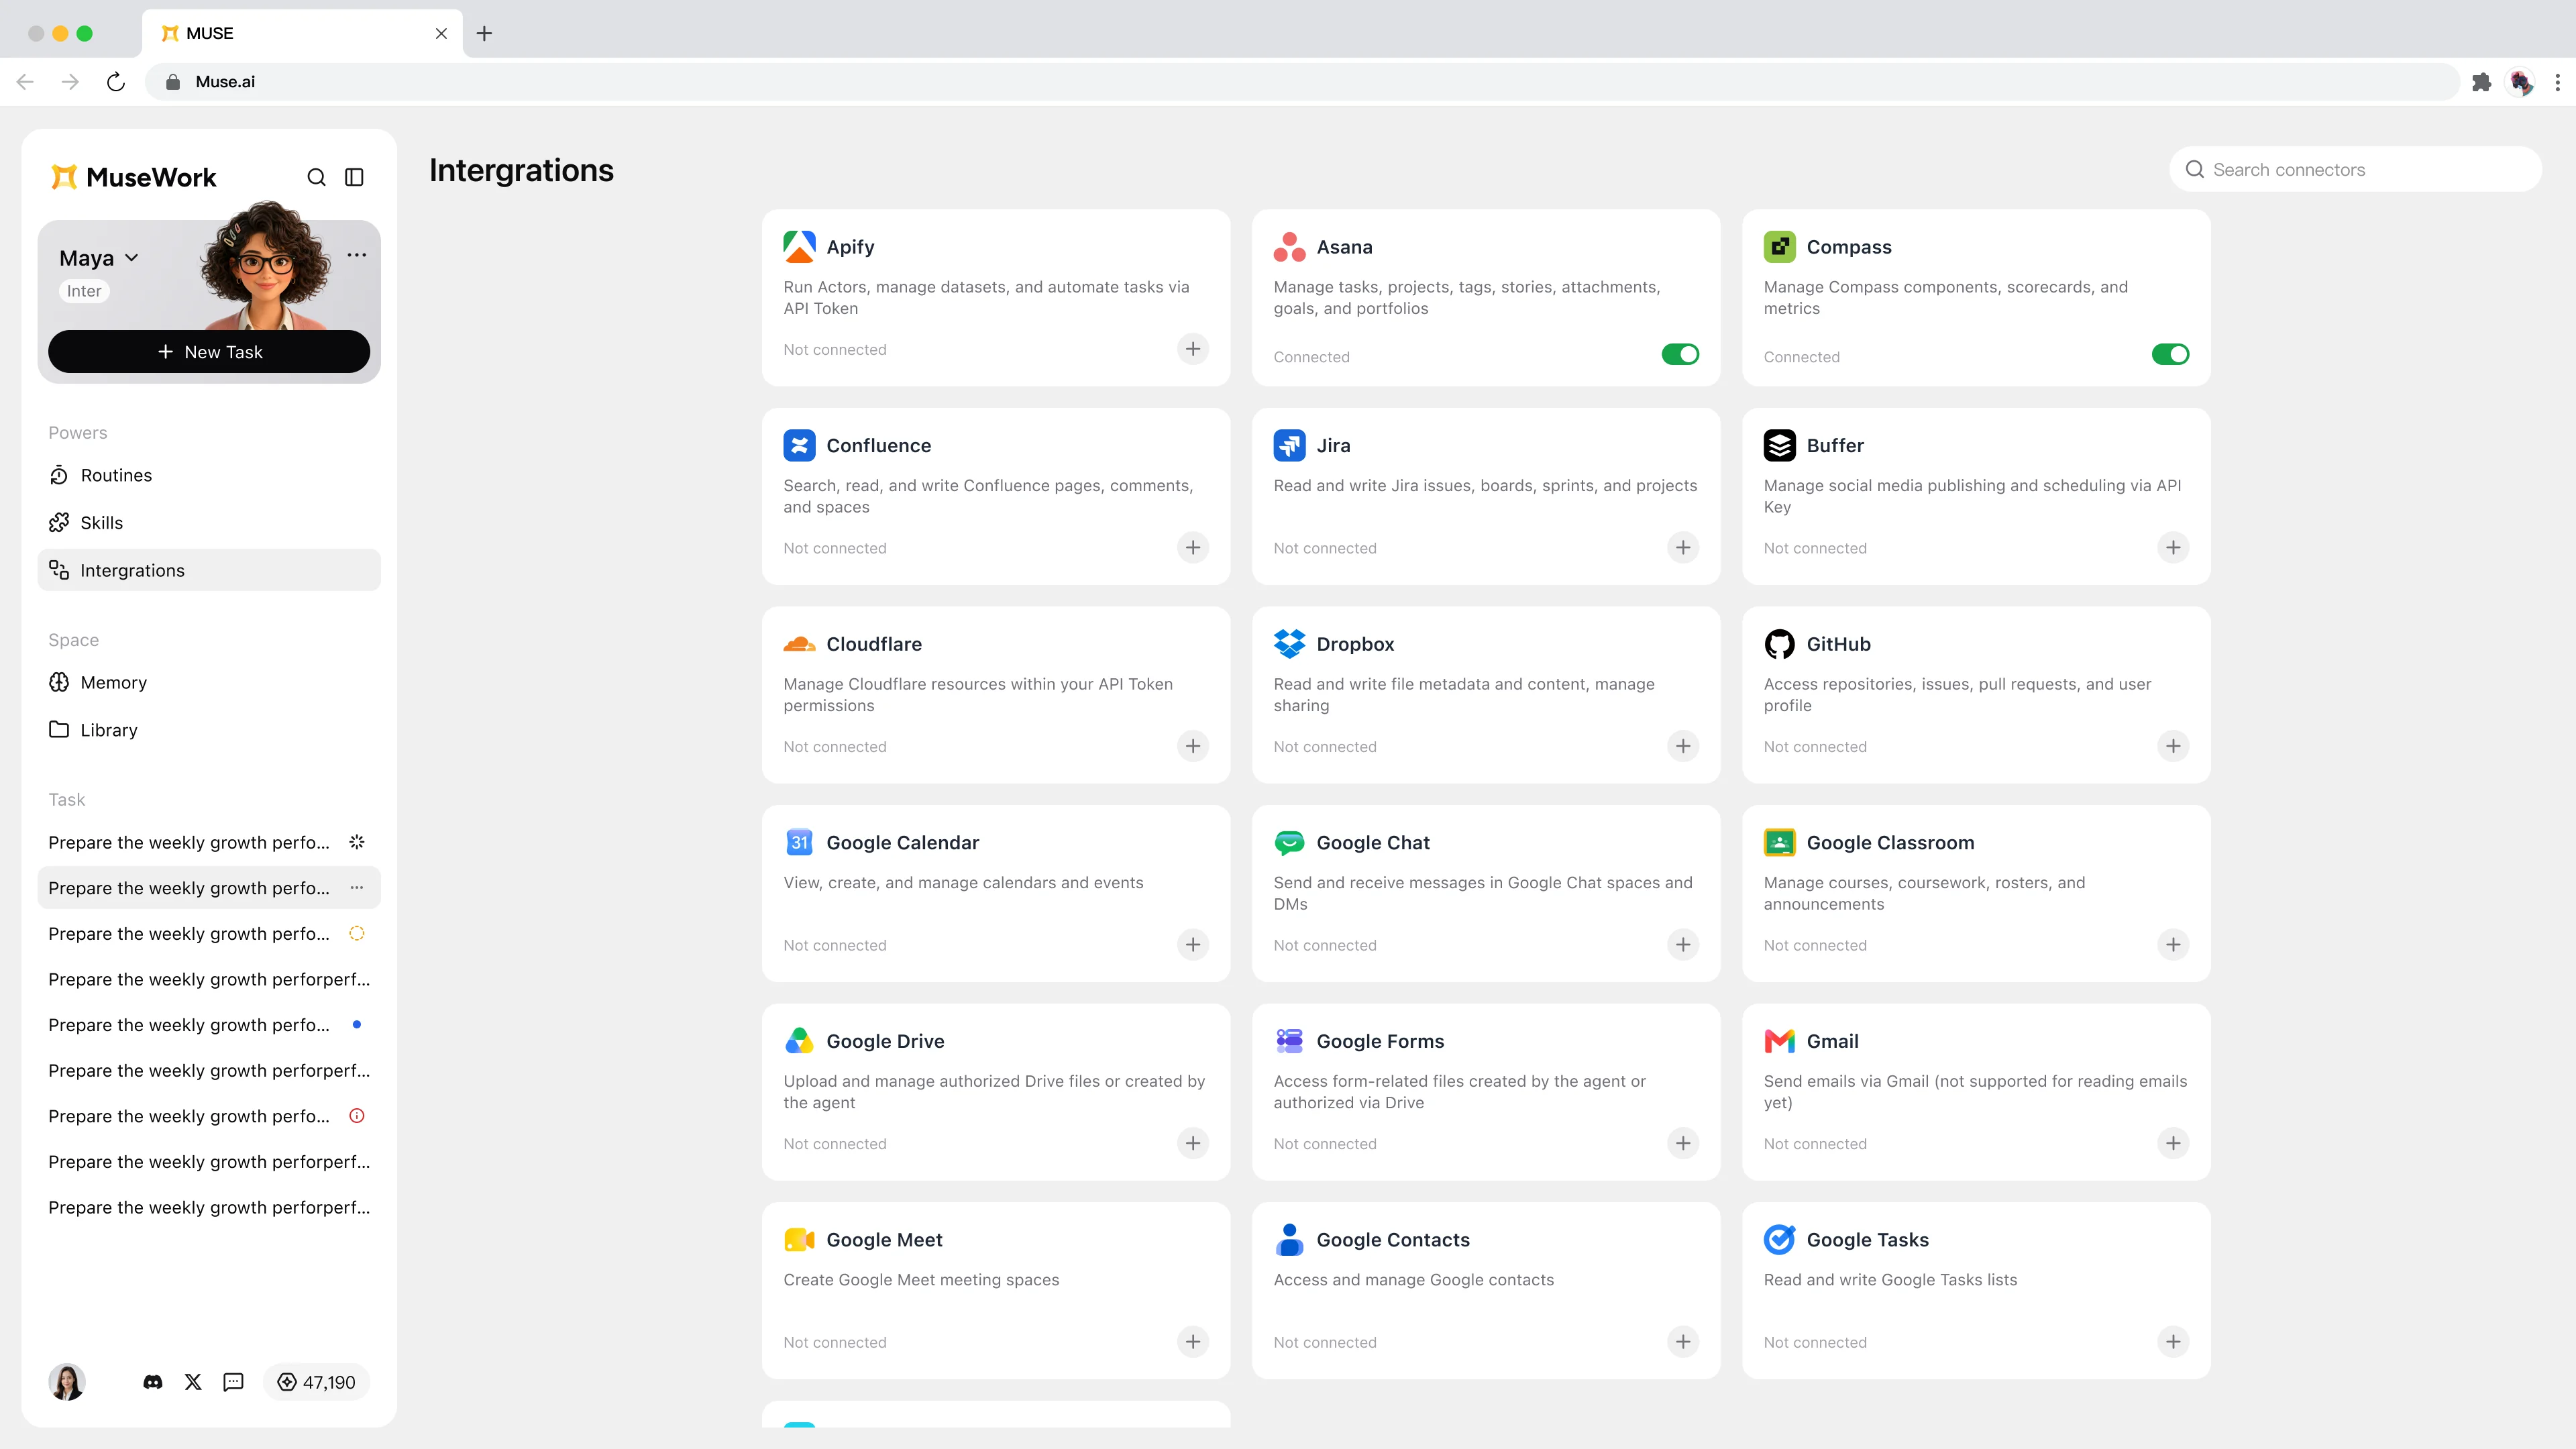2576x1449 pixels.
Task: Add the Jira connector
Action: (x=1683, y=548)
